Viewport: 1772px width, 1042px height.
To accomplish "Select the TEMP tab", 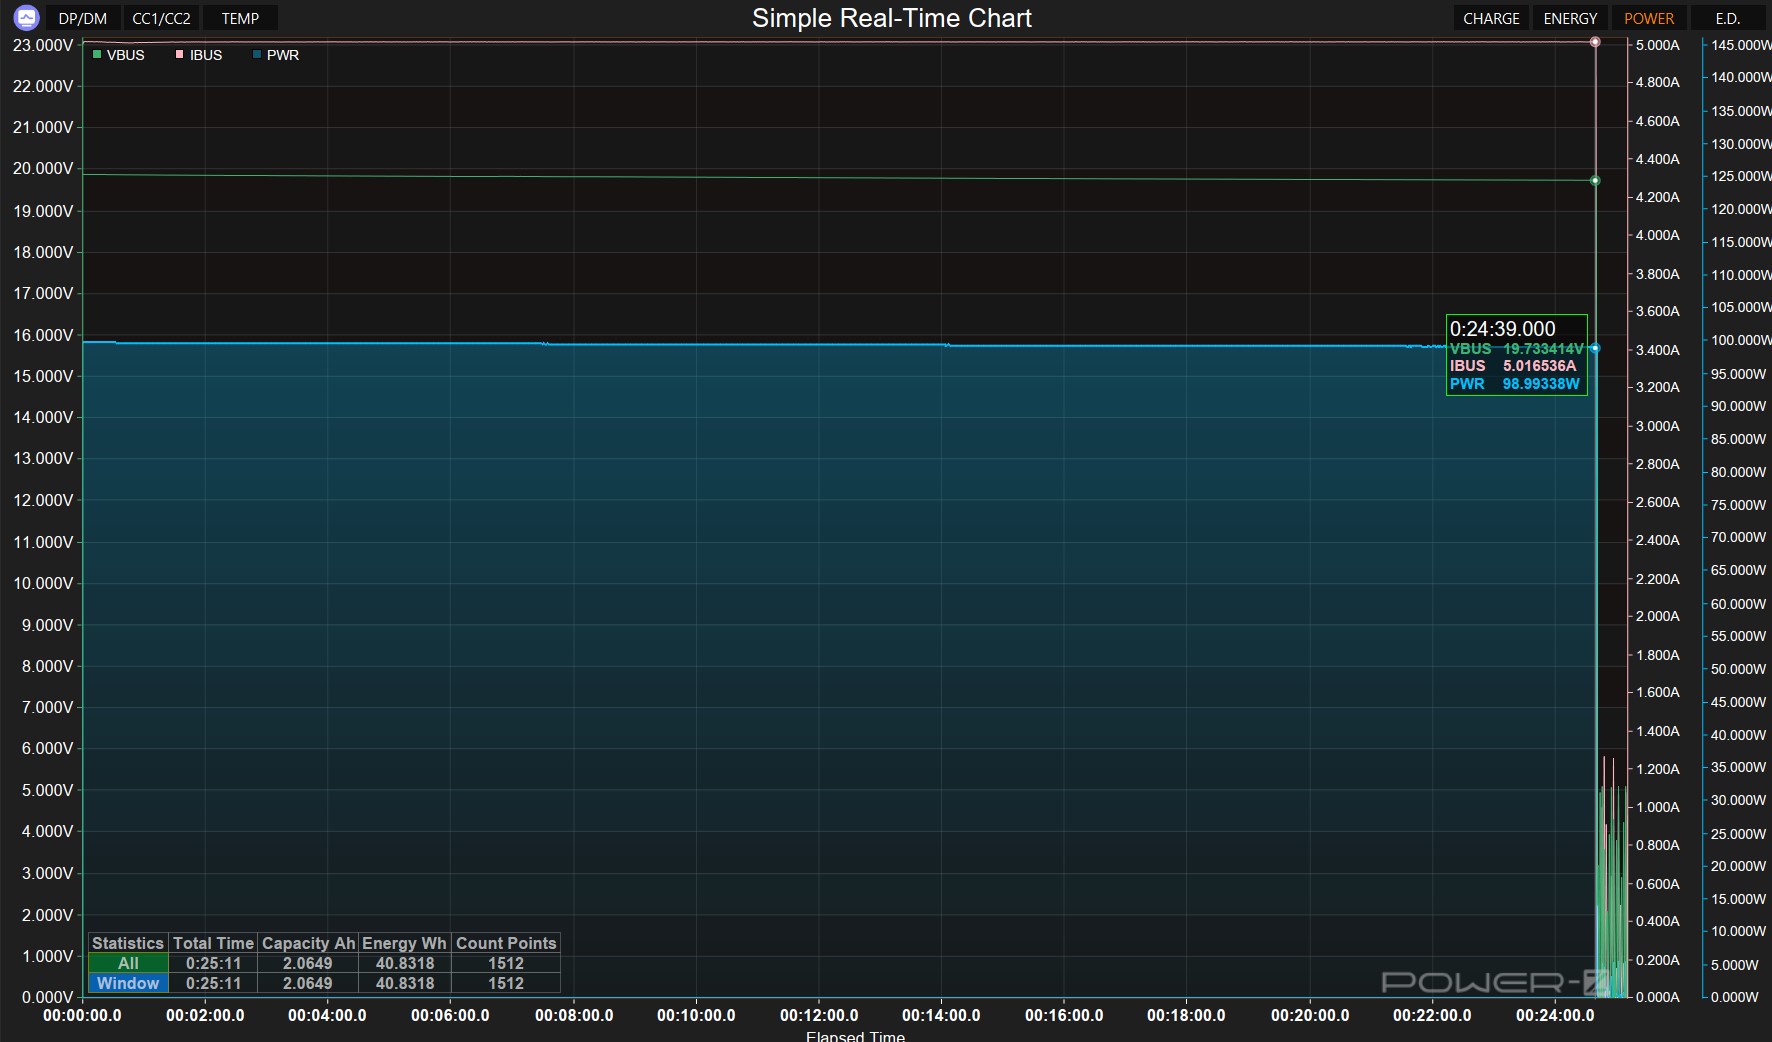I will tap(240, 18).
